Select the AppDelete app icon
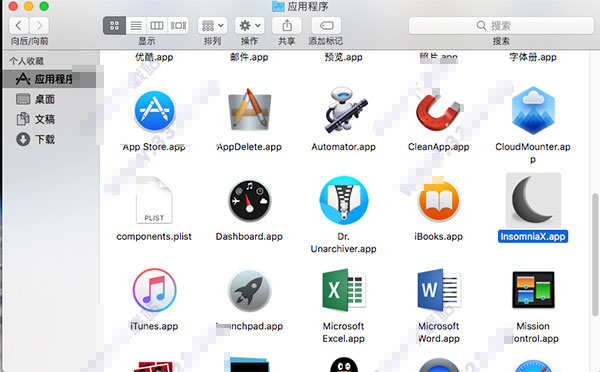 point(249,110)
